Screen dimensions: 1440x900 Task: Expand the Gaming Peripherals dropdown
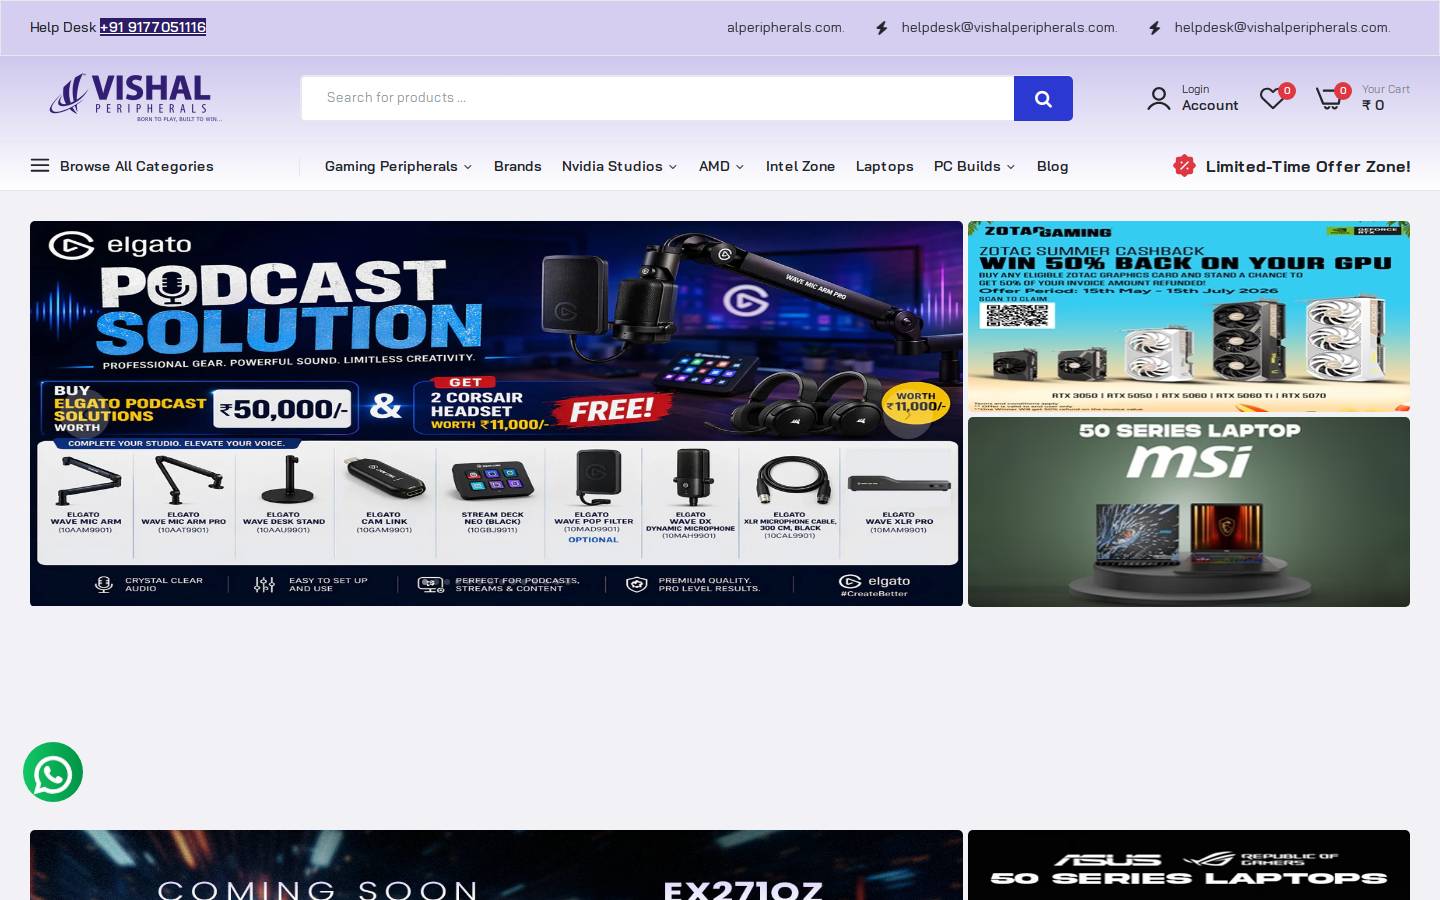click(398, 166)
